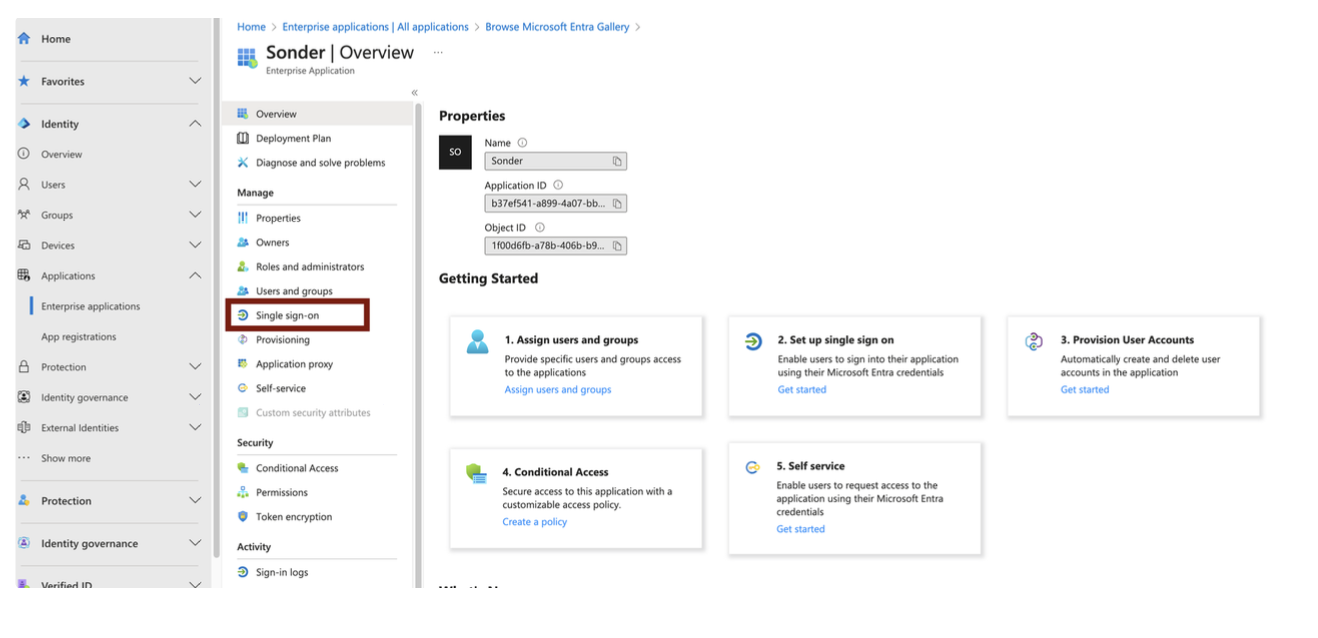Viewport: 1318px width, 638px height.
Task: Collapse the menu with double-chevron icon
Action: click(414, 92)
